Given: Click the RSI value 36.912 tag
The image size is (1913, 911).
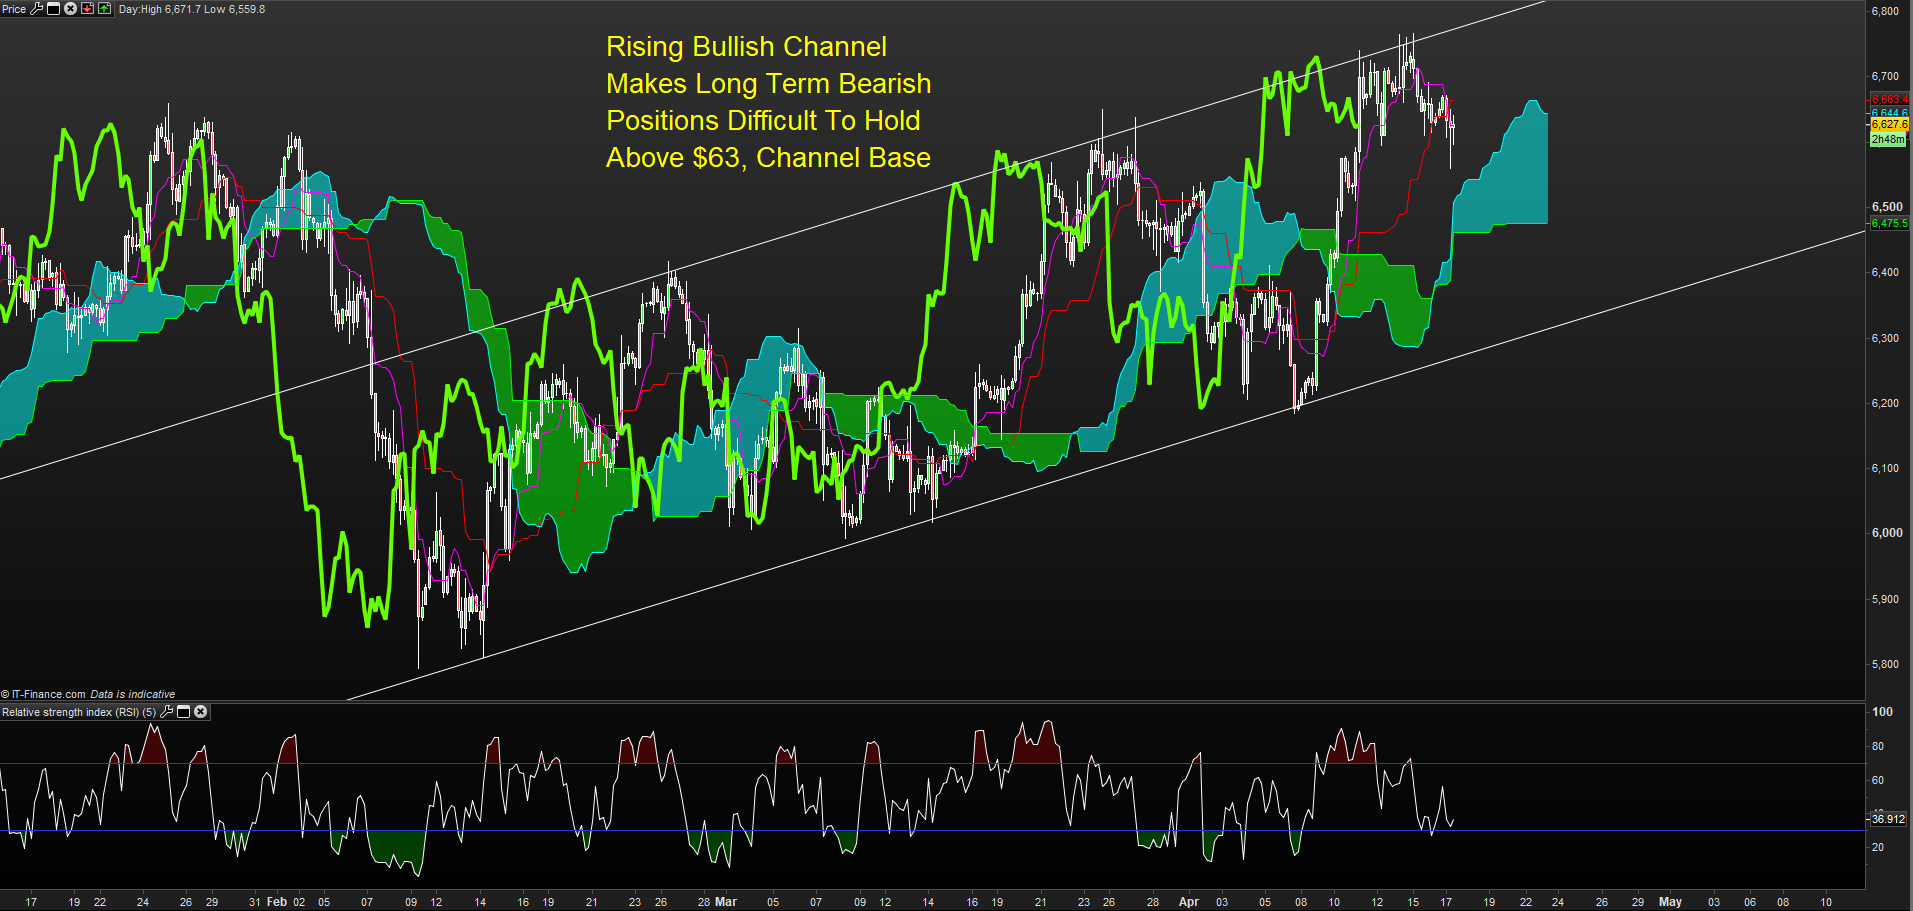Looking at the screenshot, I should 1888,819.
